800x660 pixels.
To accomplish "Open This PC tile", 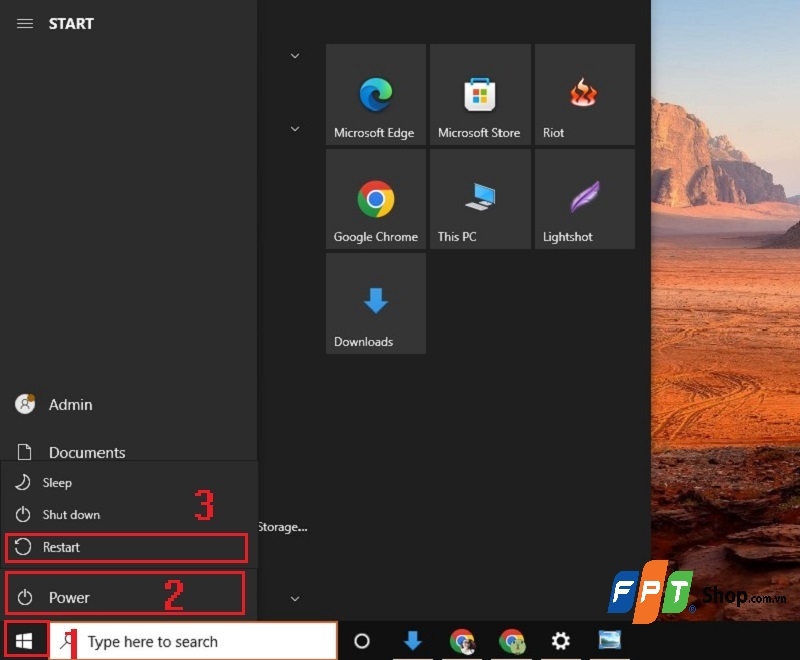I will [480, 199].
